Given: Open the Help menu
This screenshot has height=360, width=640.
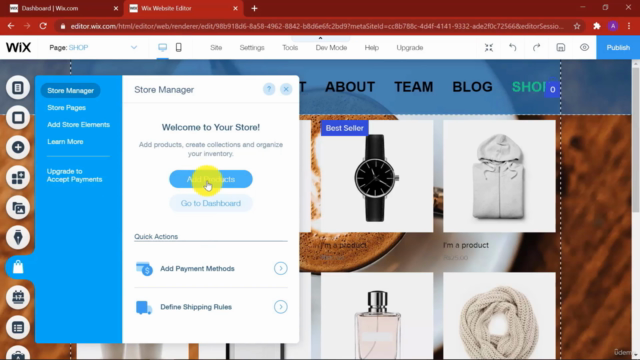Looking at the screenshot, I should tap(371, 48).
